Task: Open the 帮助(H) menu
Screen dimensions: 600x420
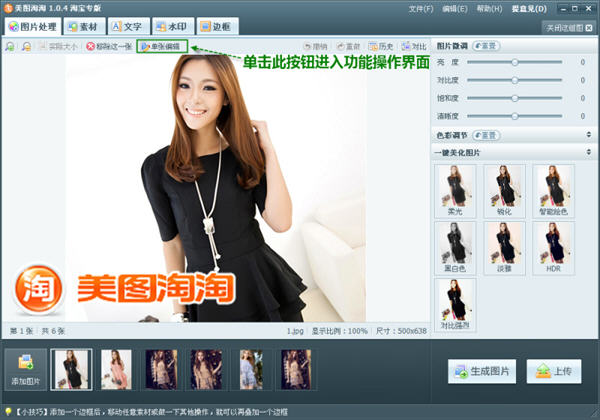Action: 489,9
